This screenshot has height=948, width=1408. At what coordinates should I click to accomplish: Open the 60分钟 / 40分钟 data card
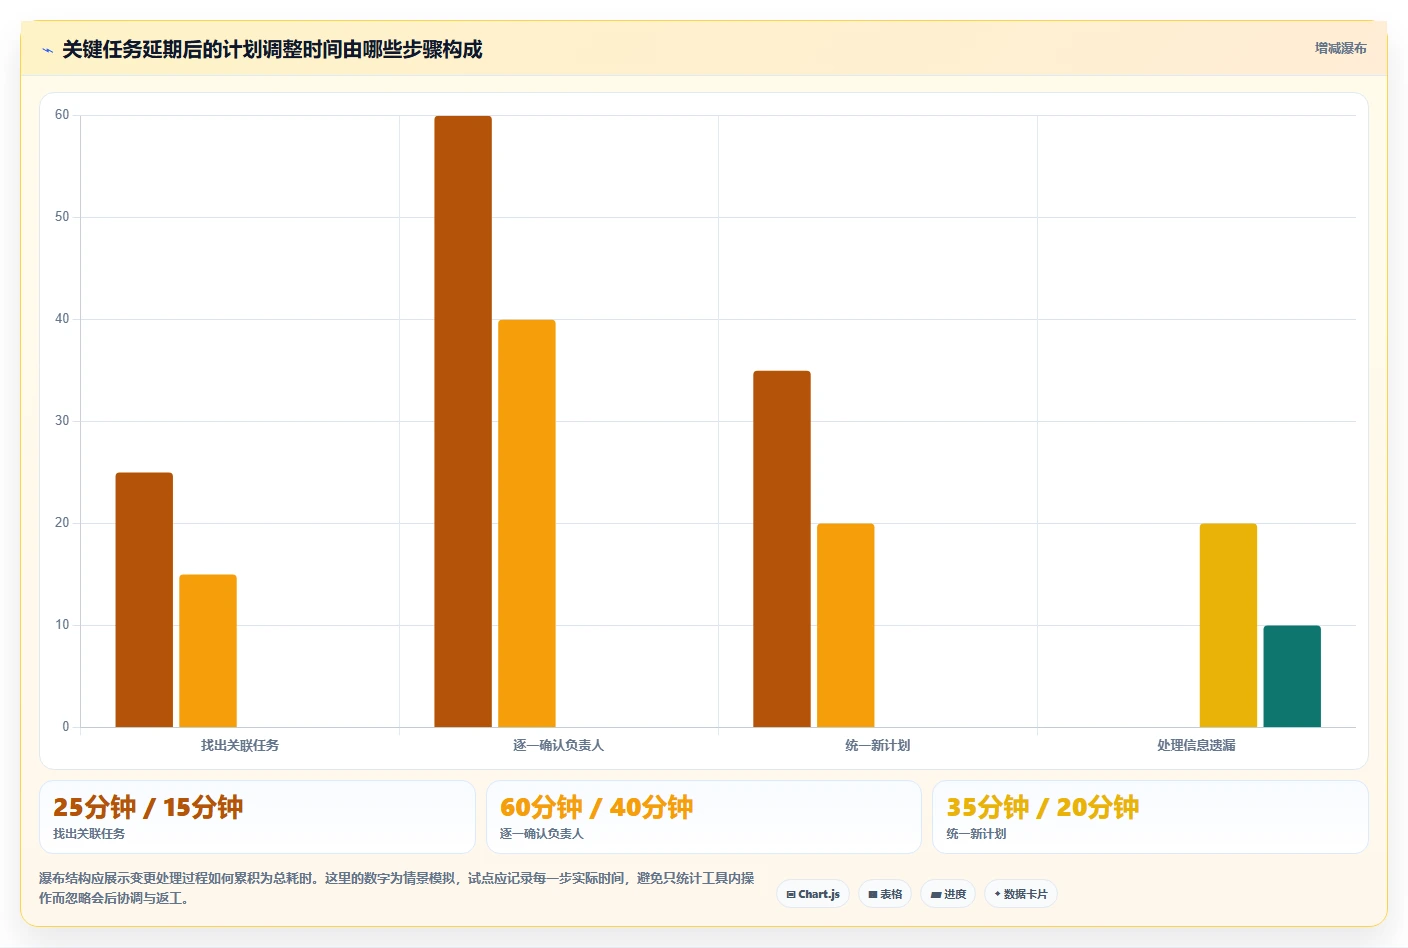(704, 817)
